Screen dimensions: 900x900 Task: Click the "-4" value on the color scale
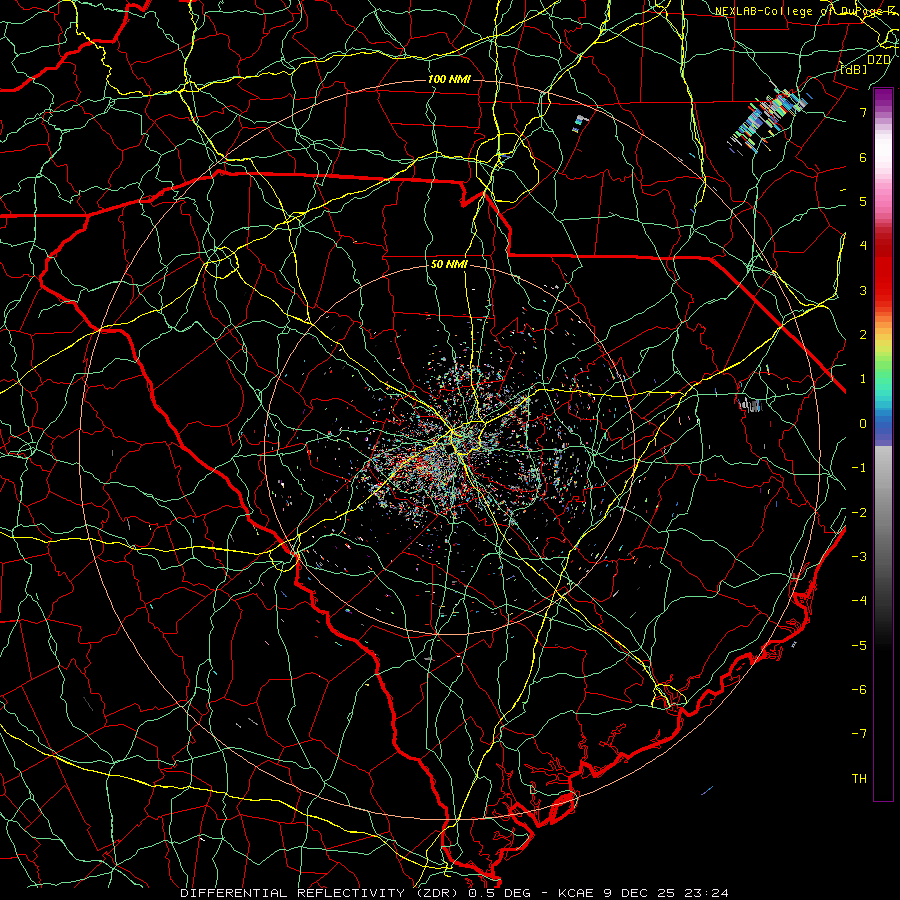click(x=859, y=600)
